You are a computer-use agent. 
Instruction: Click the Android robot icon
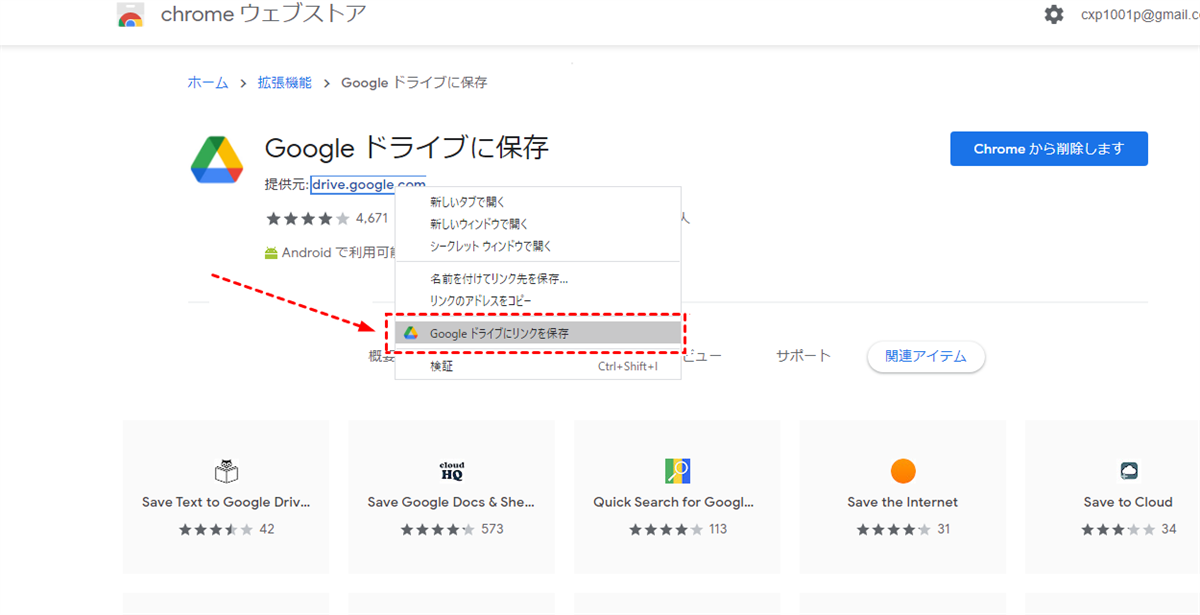tap(271, 253)
